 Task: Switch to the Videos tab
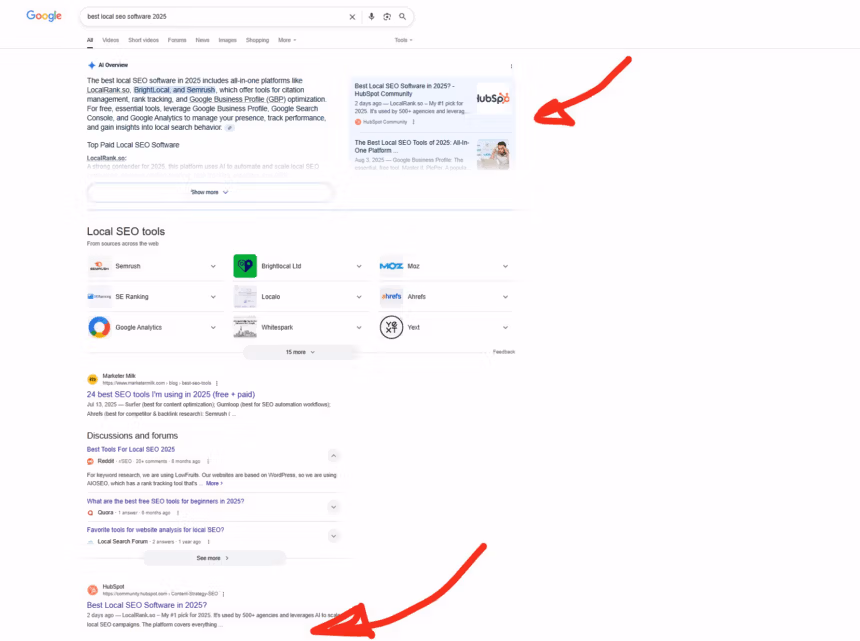coord(110,40)
